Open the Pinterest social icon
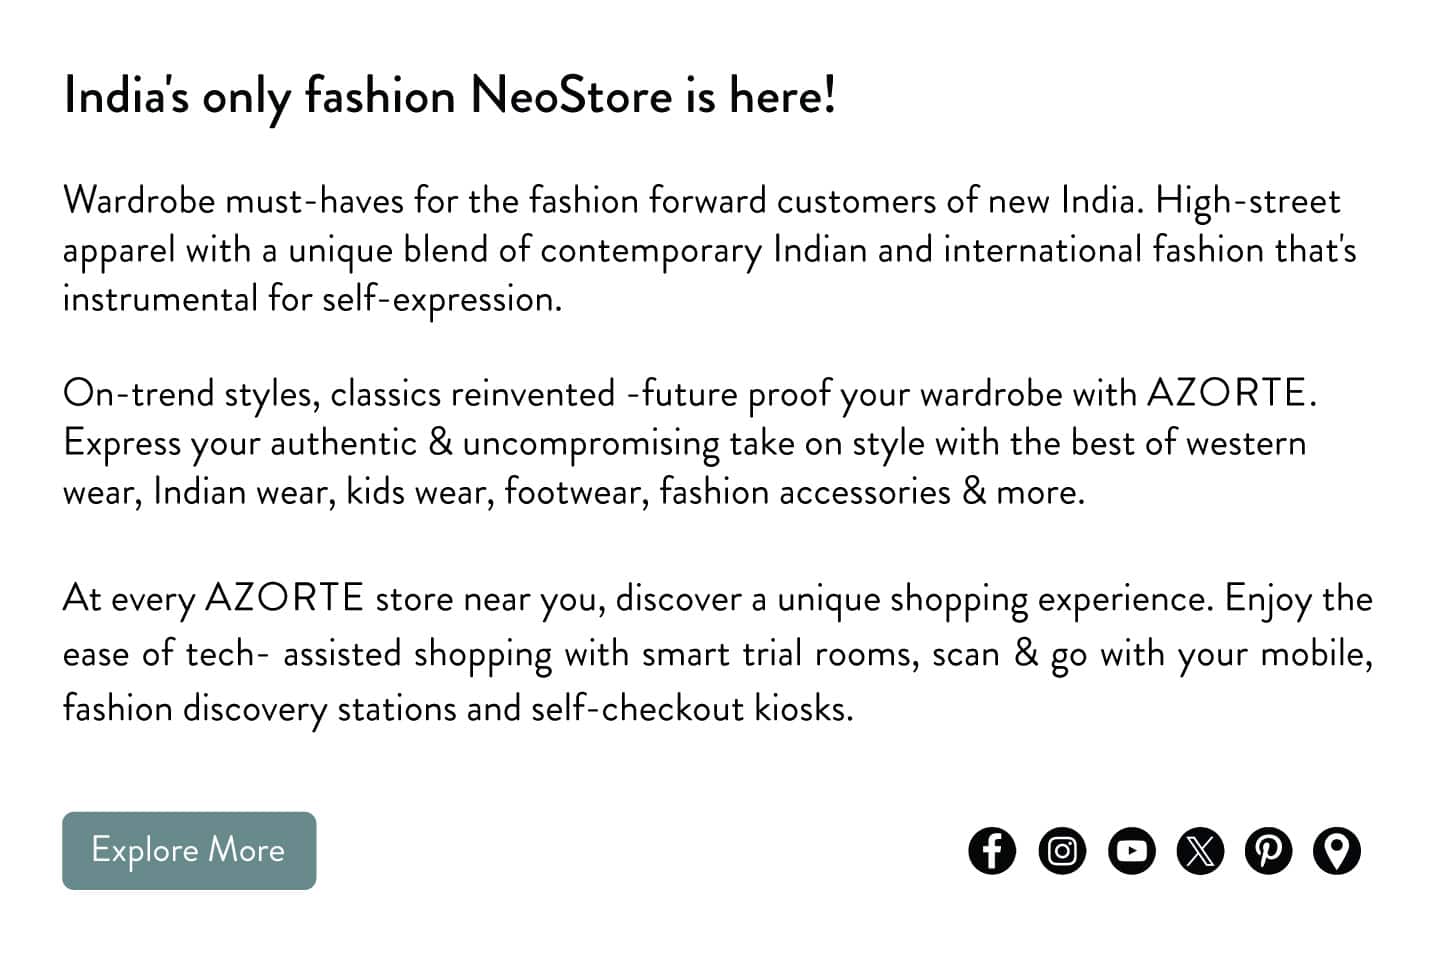1440x960 pixels. 1268,851
